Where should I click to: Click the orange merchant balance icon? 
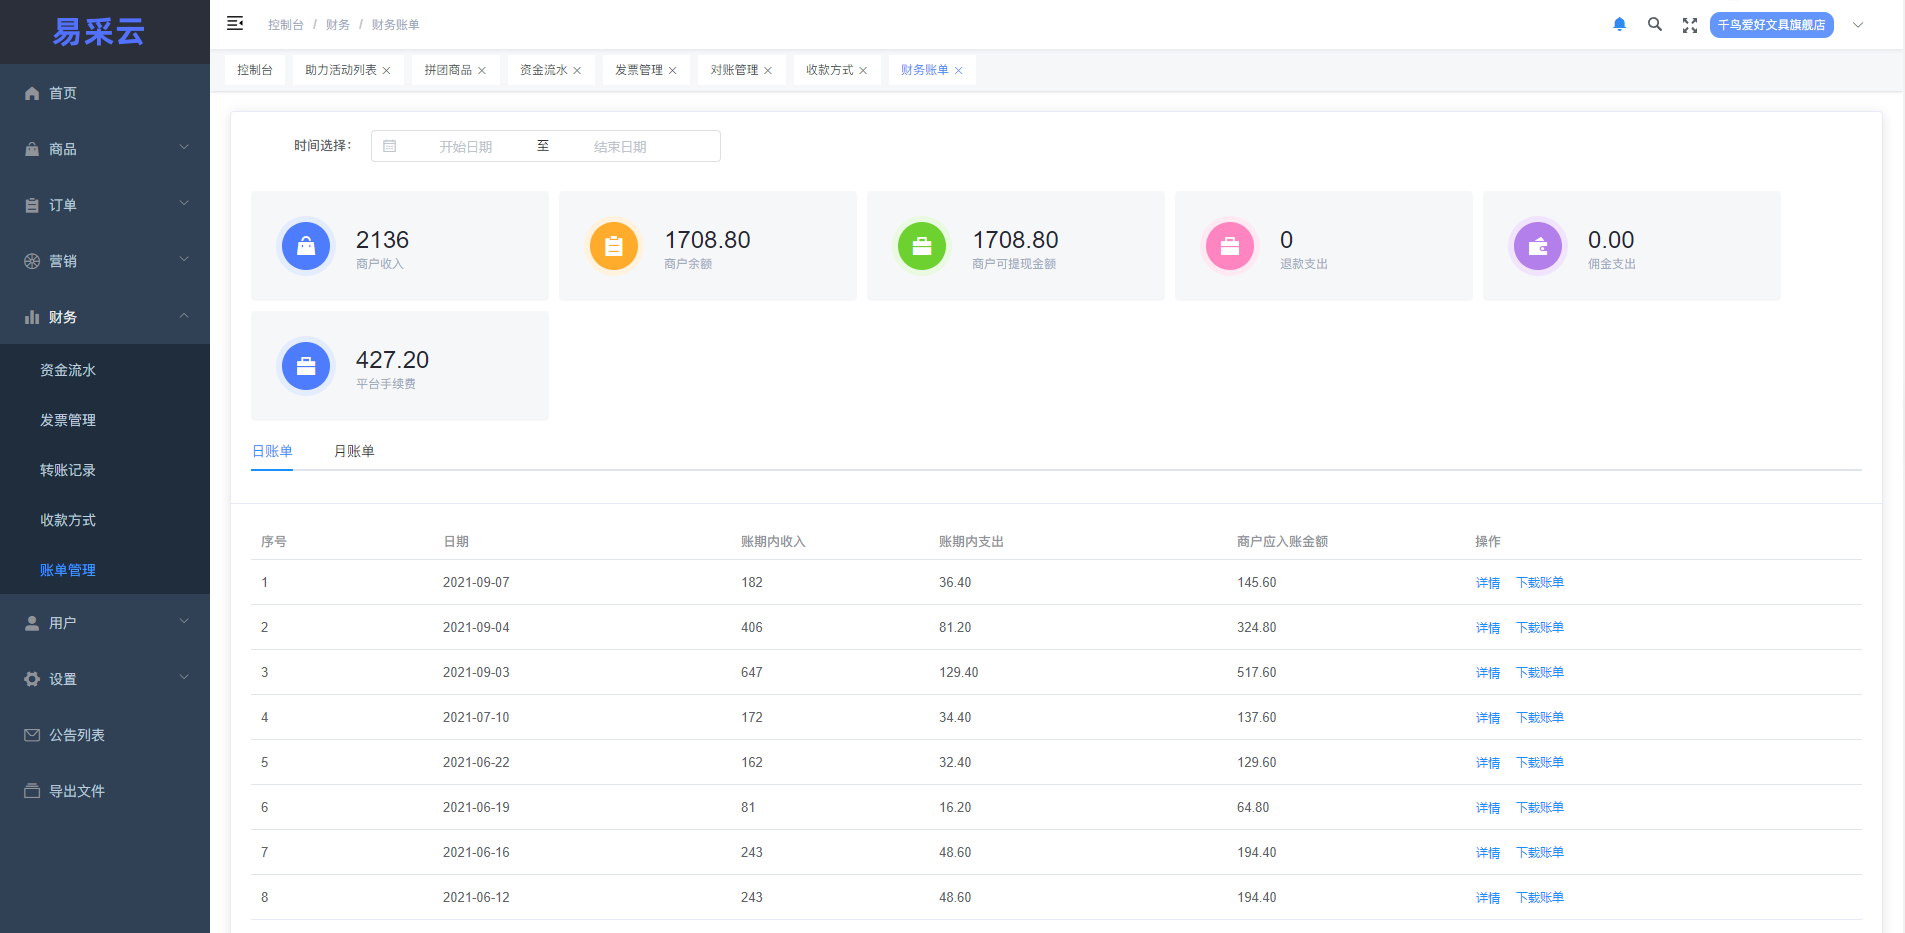point(614,246)
